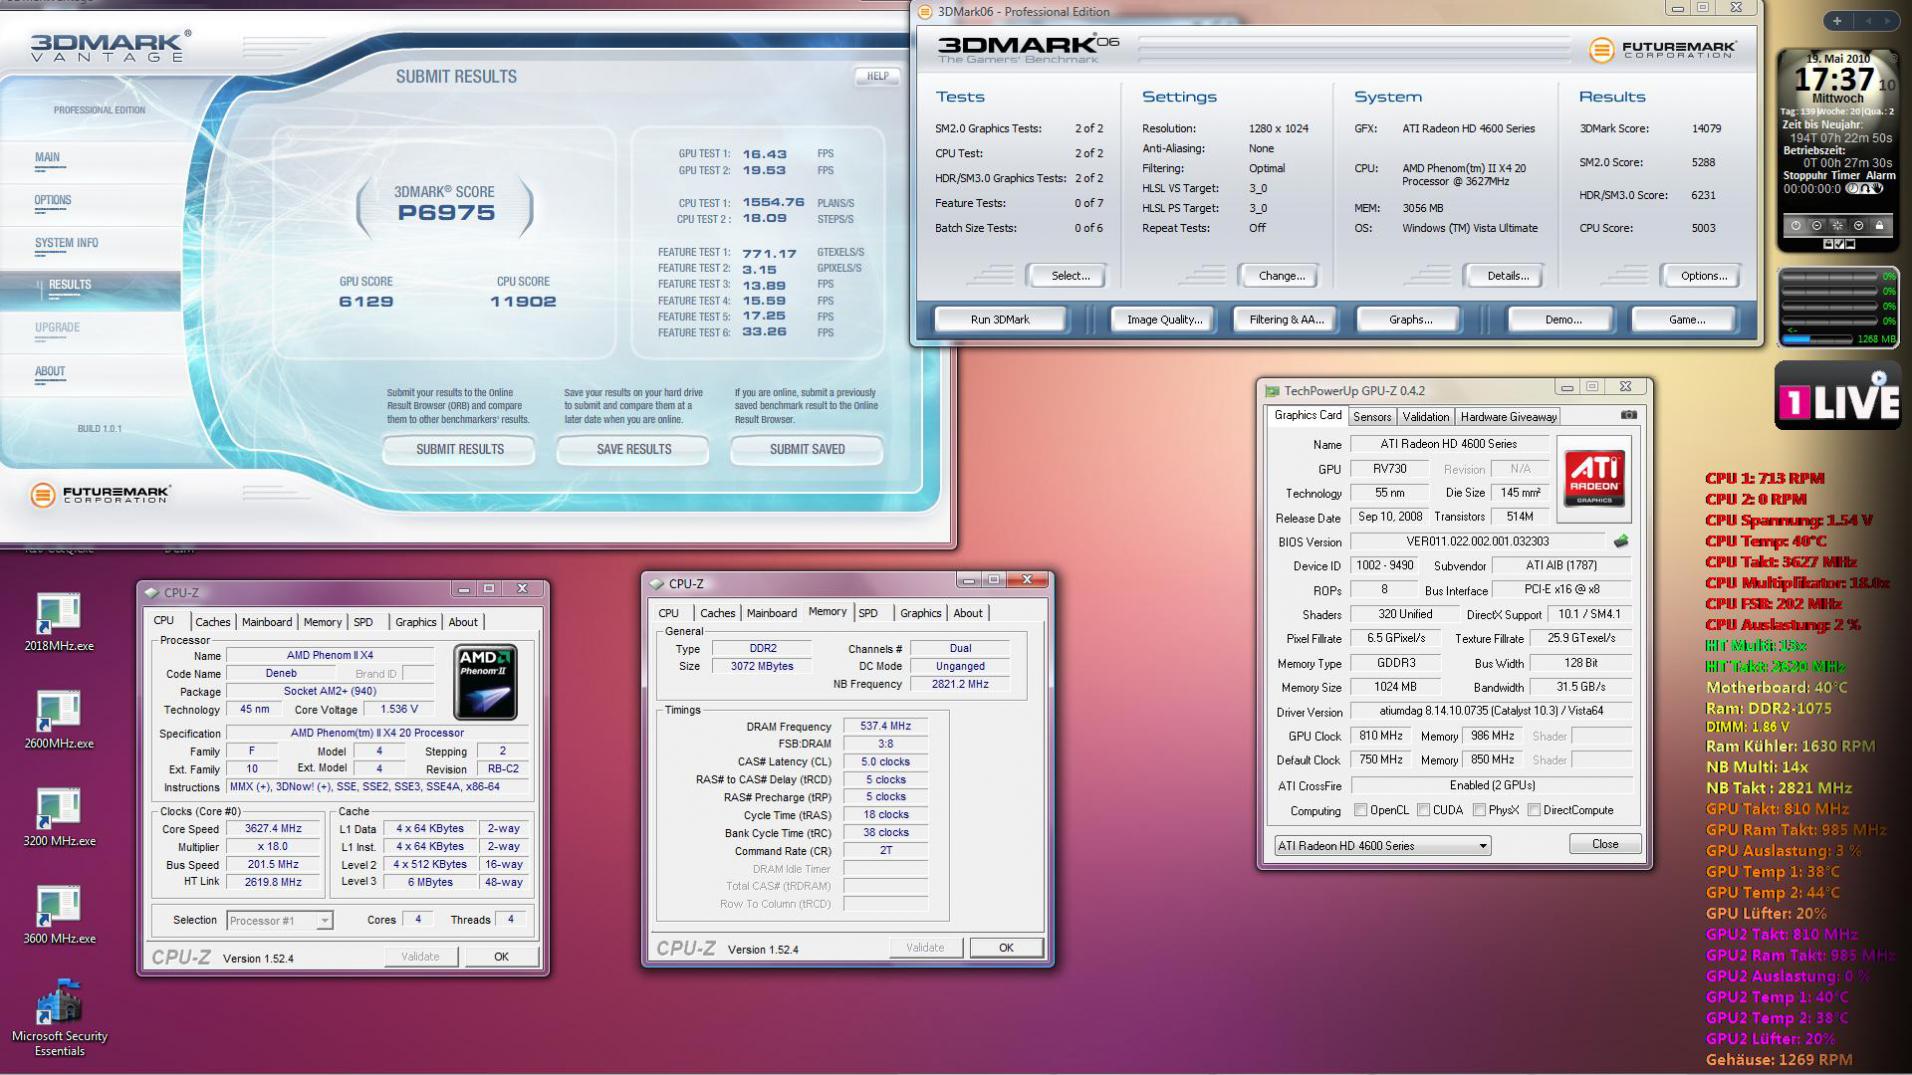Screen dimensions: 1912x1075
Task: Click the Help button in 3DMark Vantage
Action: 877,76
